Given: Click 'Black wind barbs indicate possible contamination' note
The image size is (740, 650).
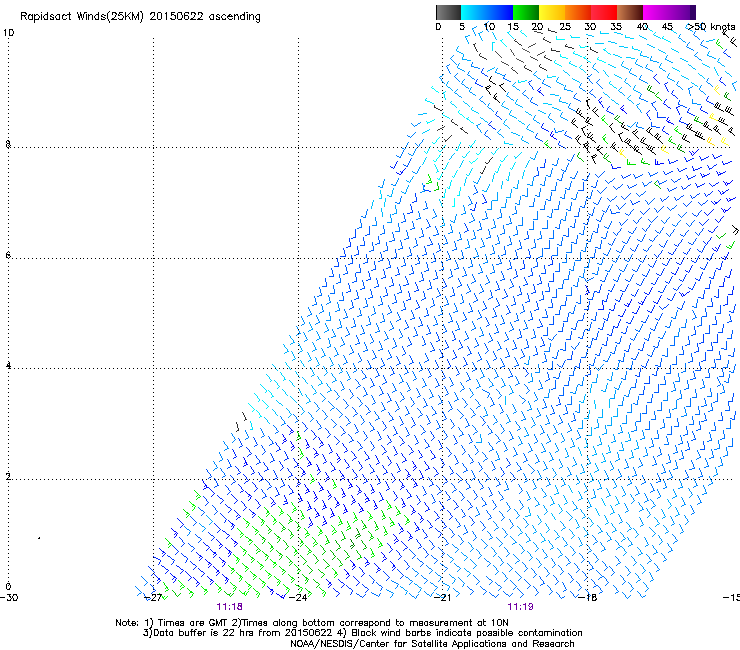Looking at the screenshot, I should coord(467,633).
